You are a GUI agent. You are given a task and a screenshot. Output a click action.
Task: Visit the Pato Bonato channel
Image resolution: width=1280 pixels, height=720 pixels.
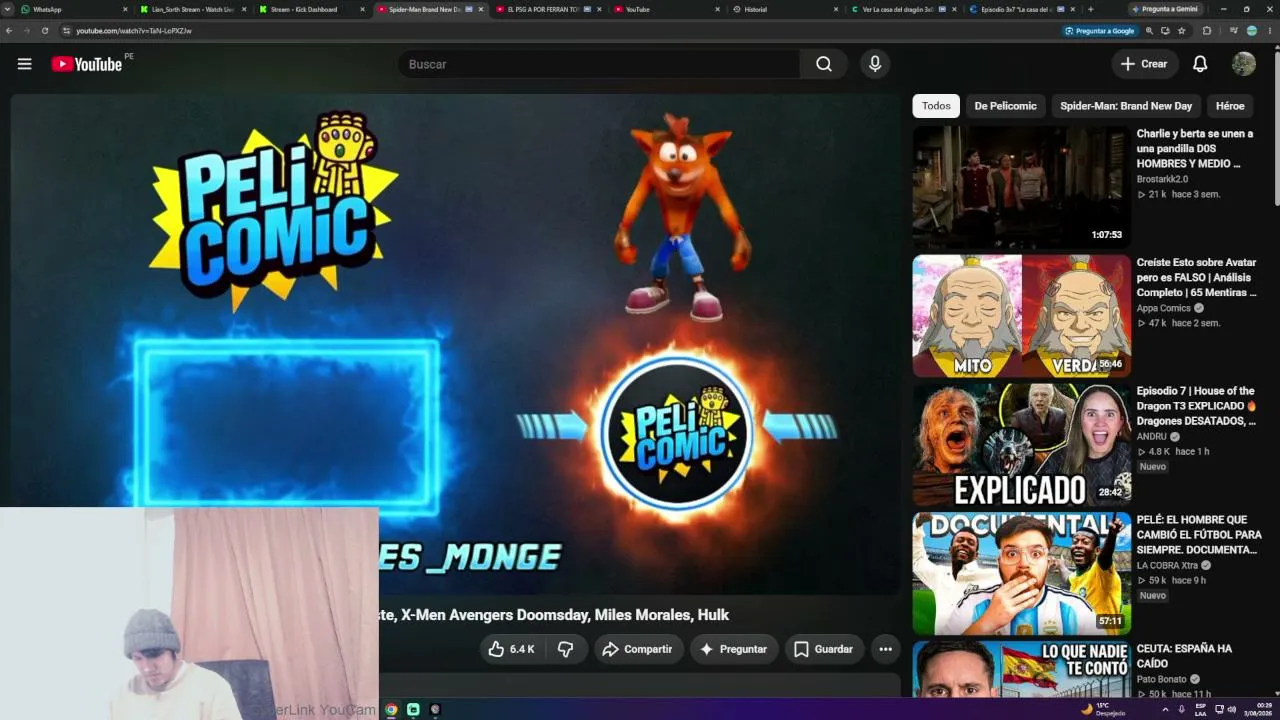1162,680
